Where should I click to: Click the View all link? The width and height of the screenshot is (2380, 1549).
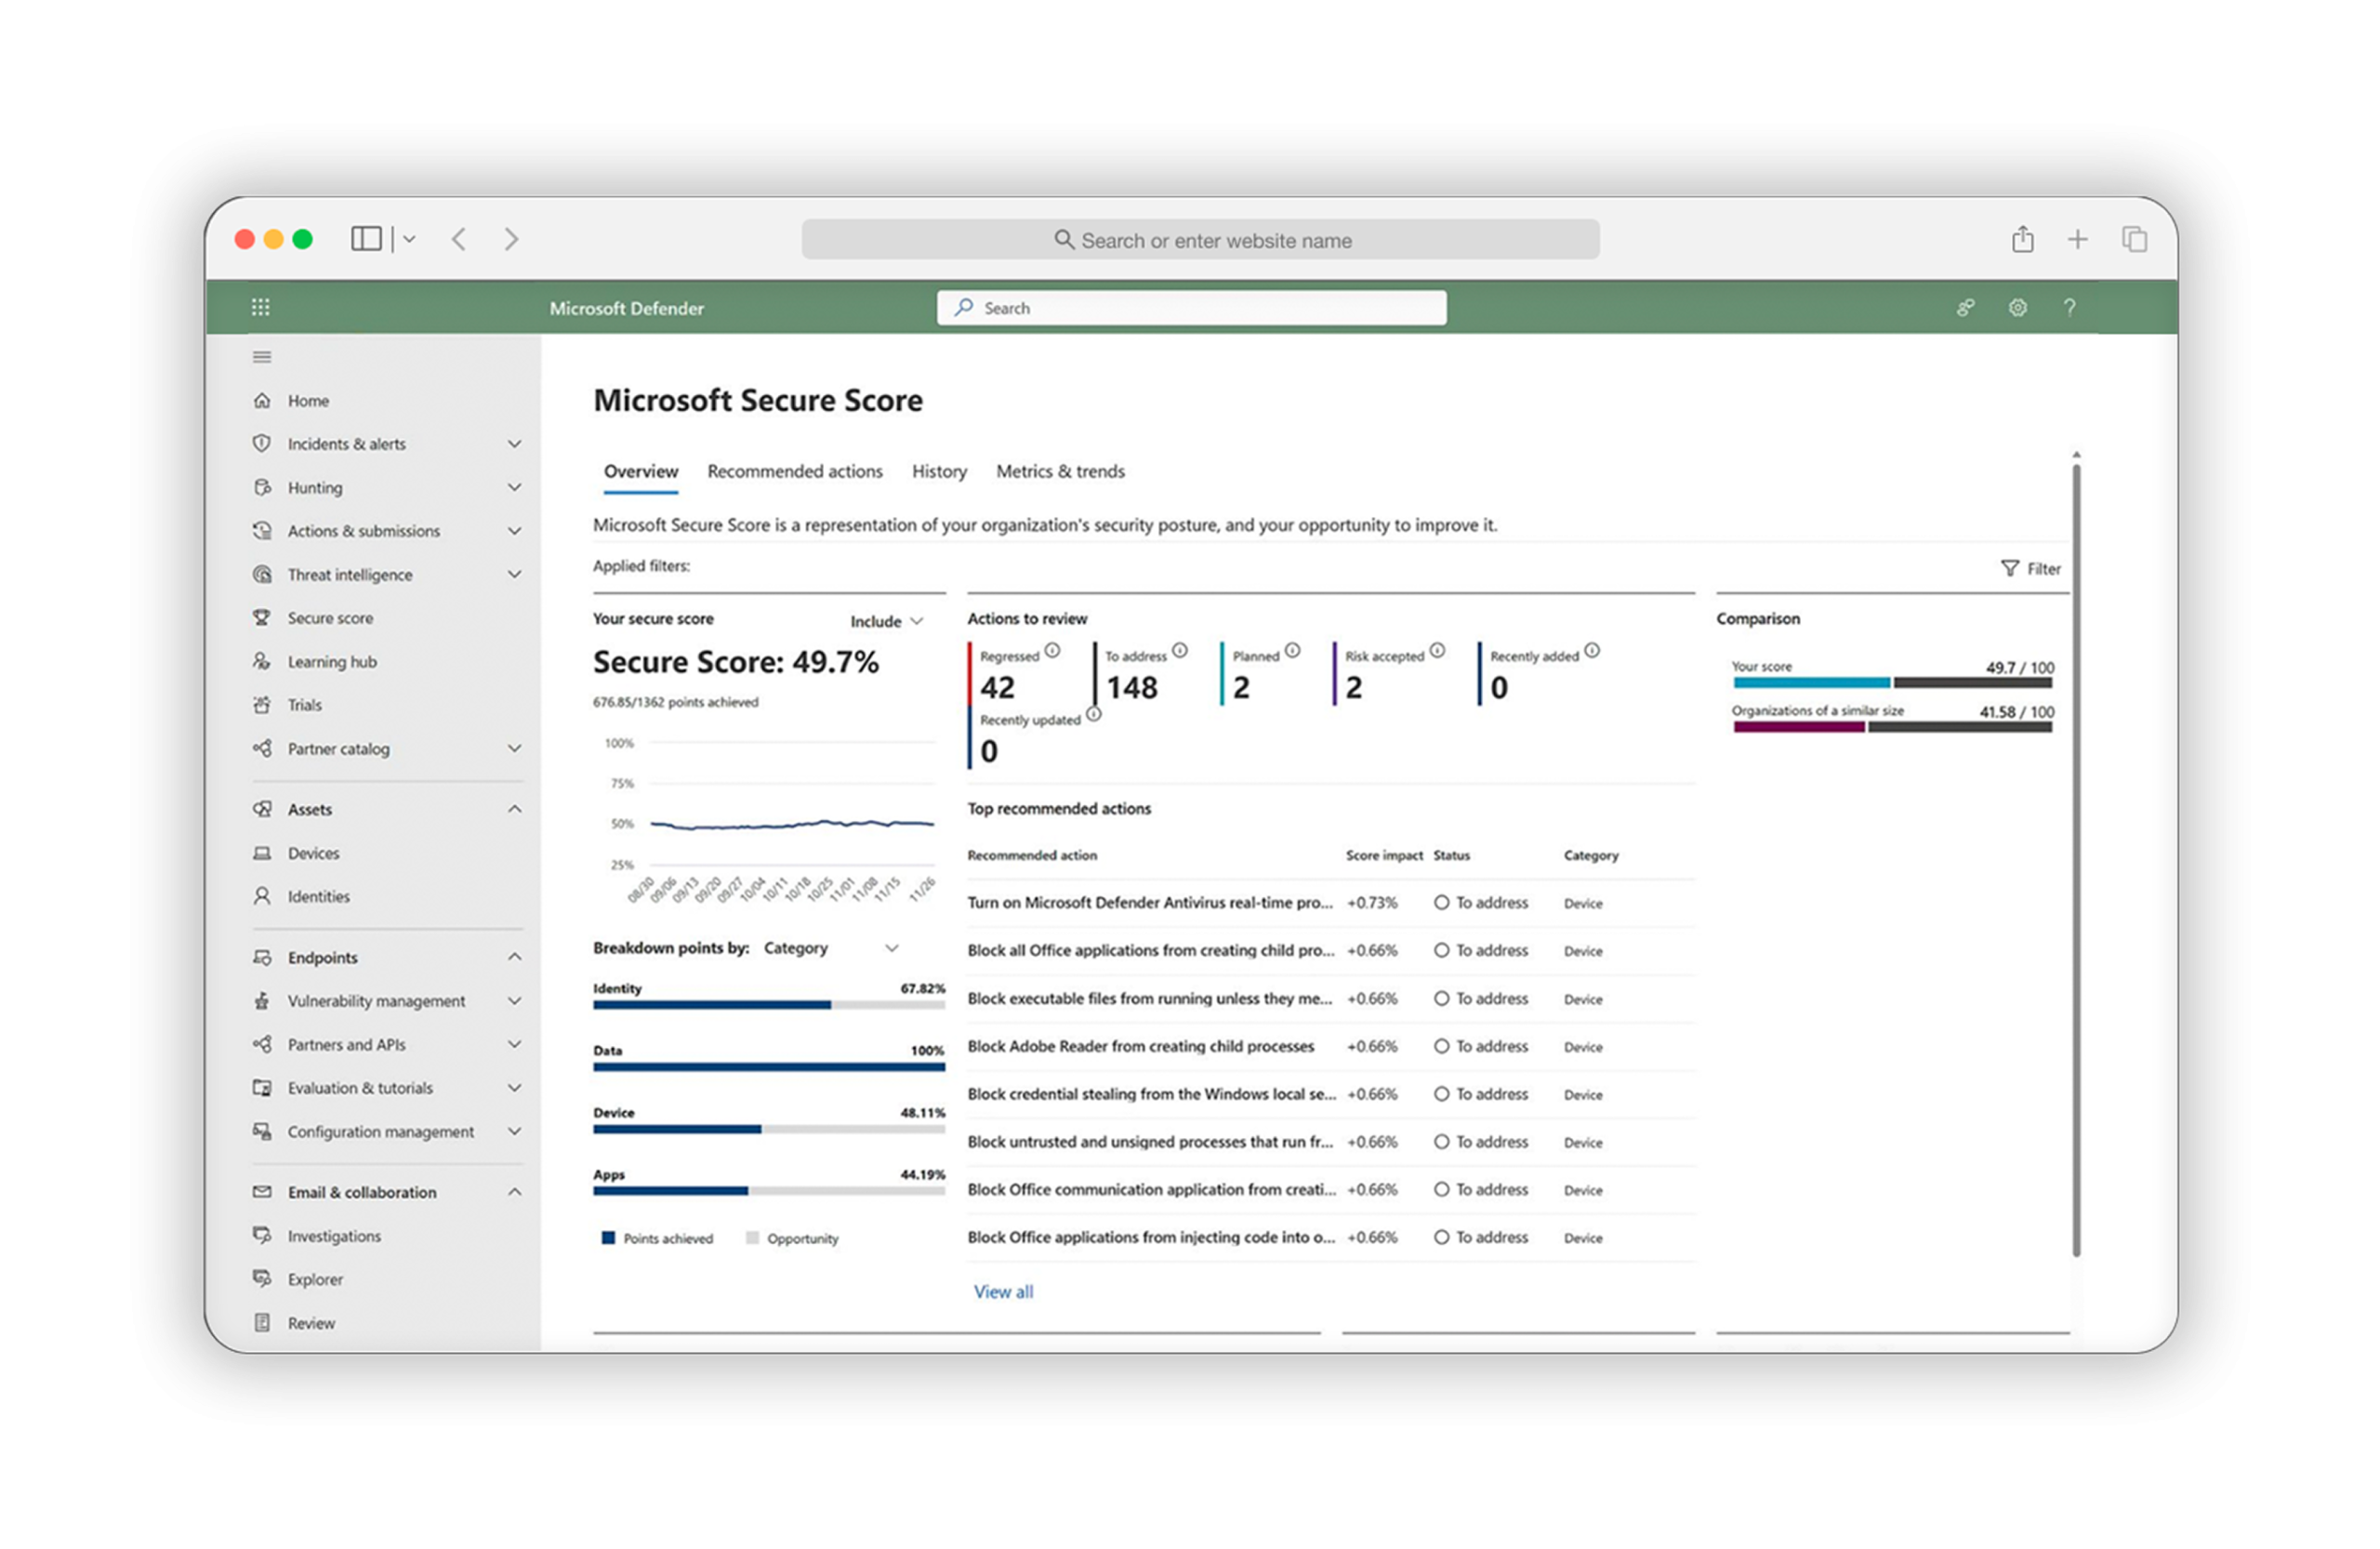coord(1003,1292)
